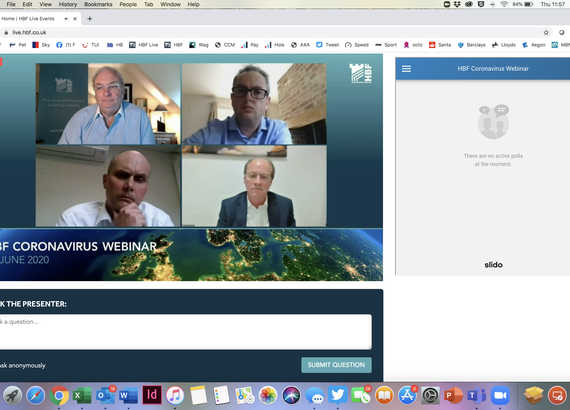Click the Submit Question button
Viewport: 570px width, 410px height.
336,365
